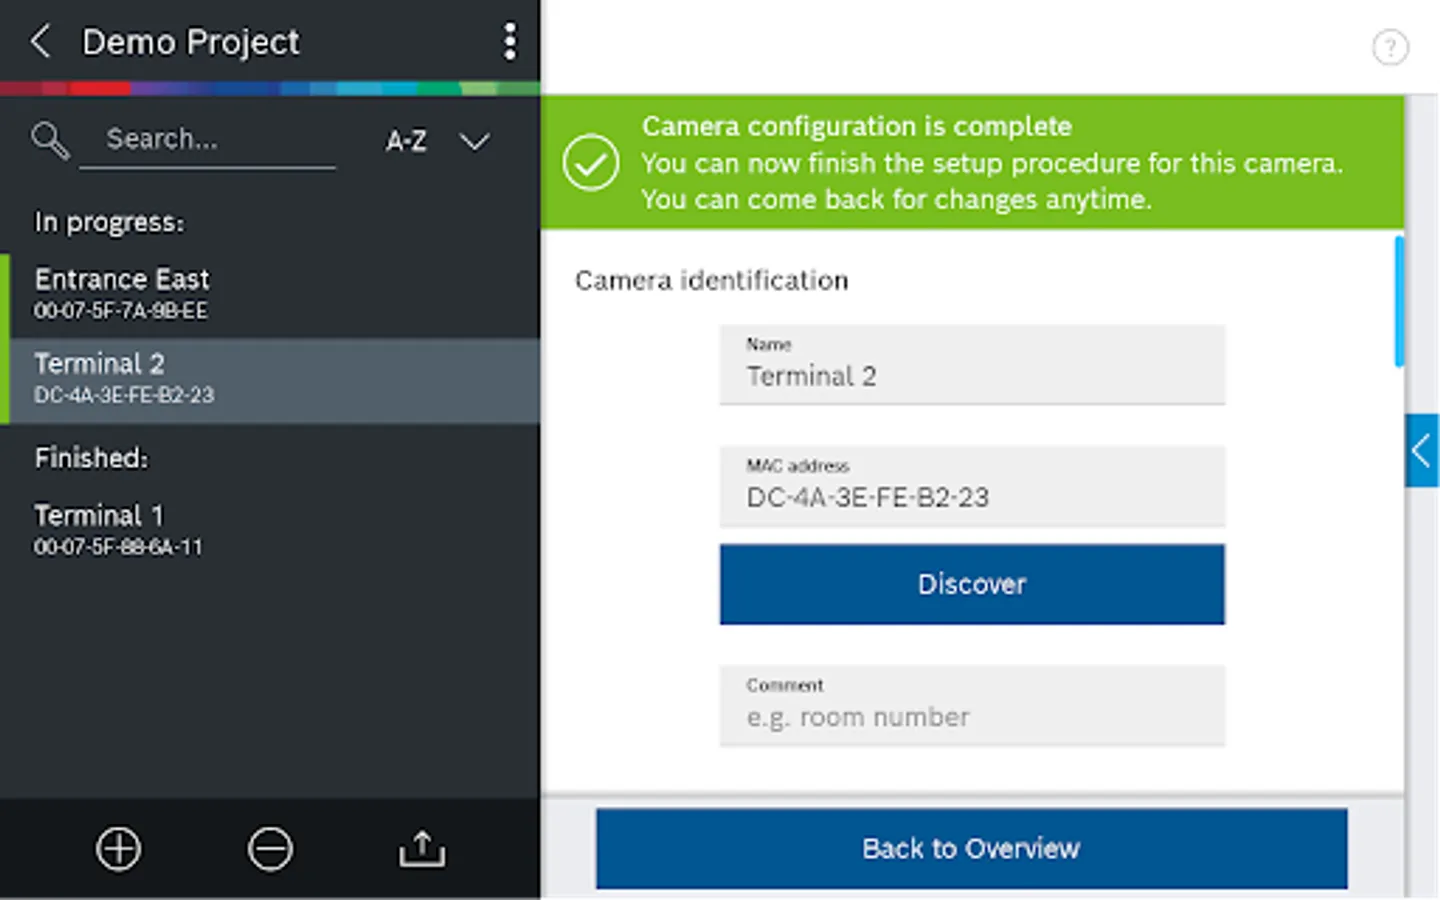Go back using the arrow beside Demo Project
Screen dimensions: 1440x900
pyautogui.click(x=40, y=42)
